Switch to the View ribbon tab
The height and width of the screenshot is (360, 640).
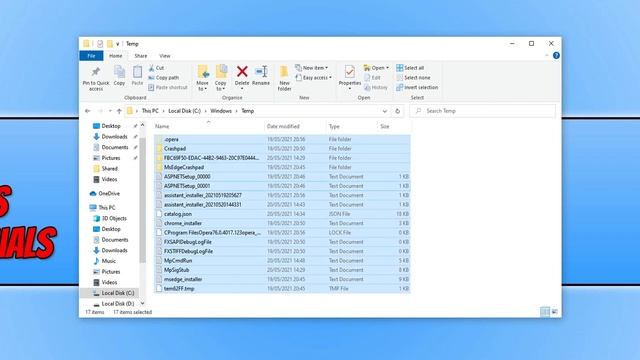pos(165,56)
